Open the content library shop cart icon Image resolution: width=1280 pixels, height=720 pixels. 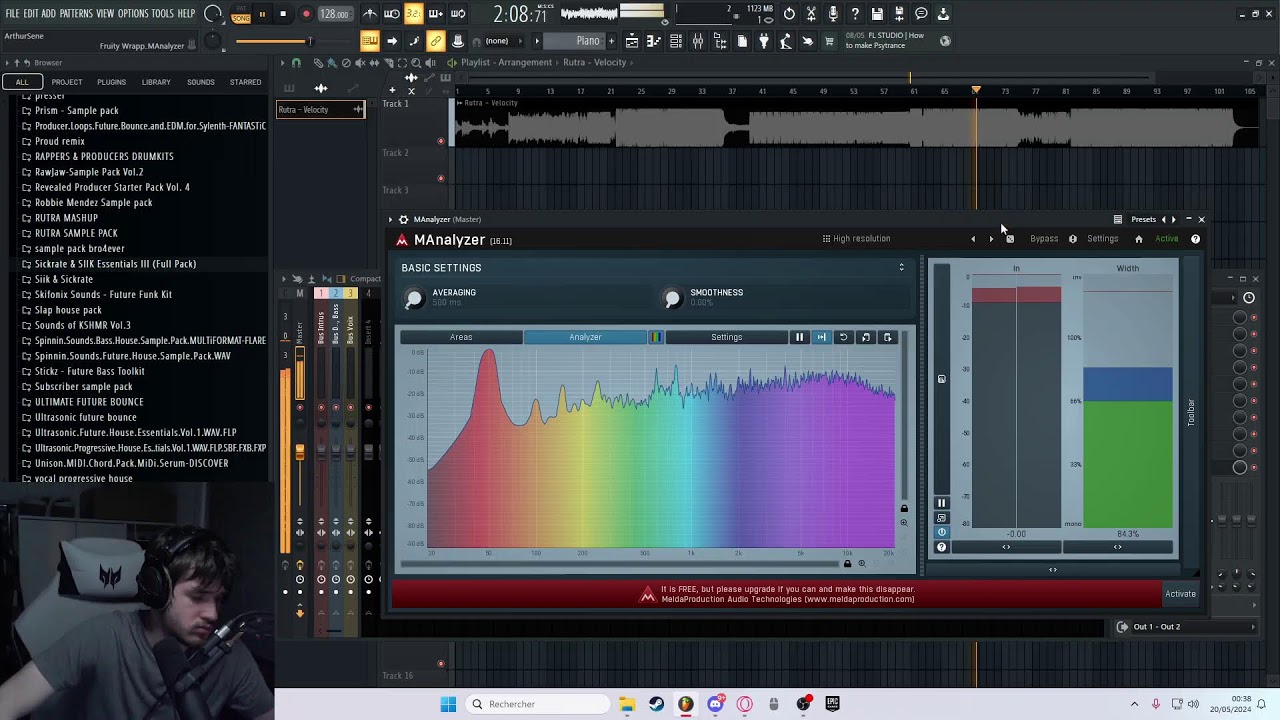829,41
